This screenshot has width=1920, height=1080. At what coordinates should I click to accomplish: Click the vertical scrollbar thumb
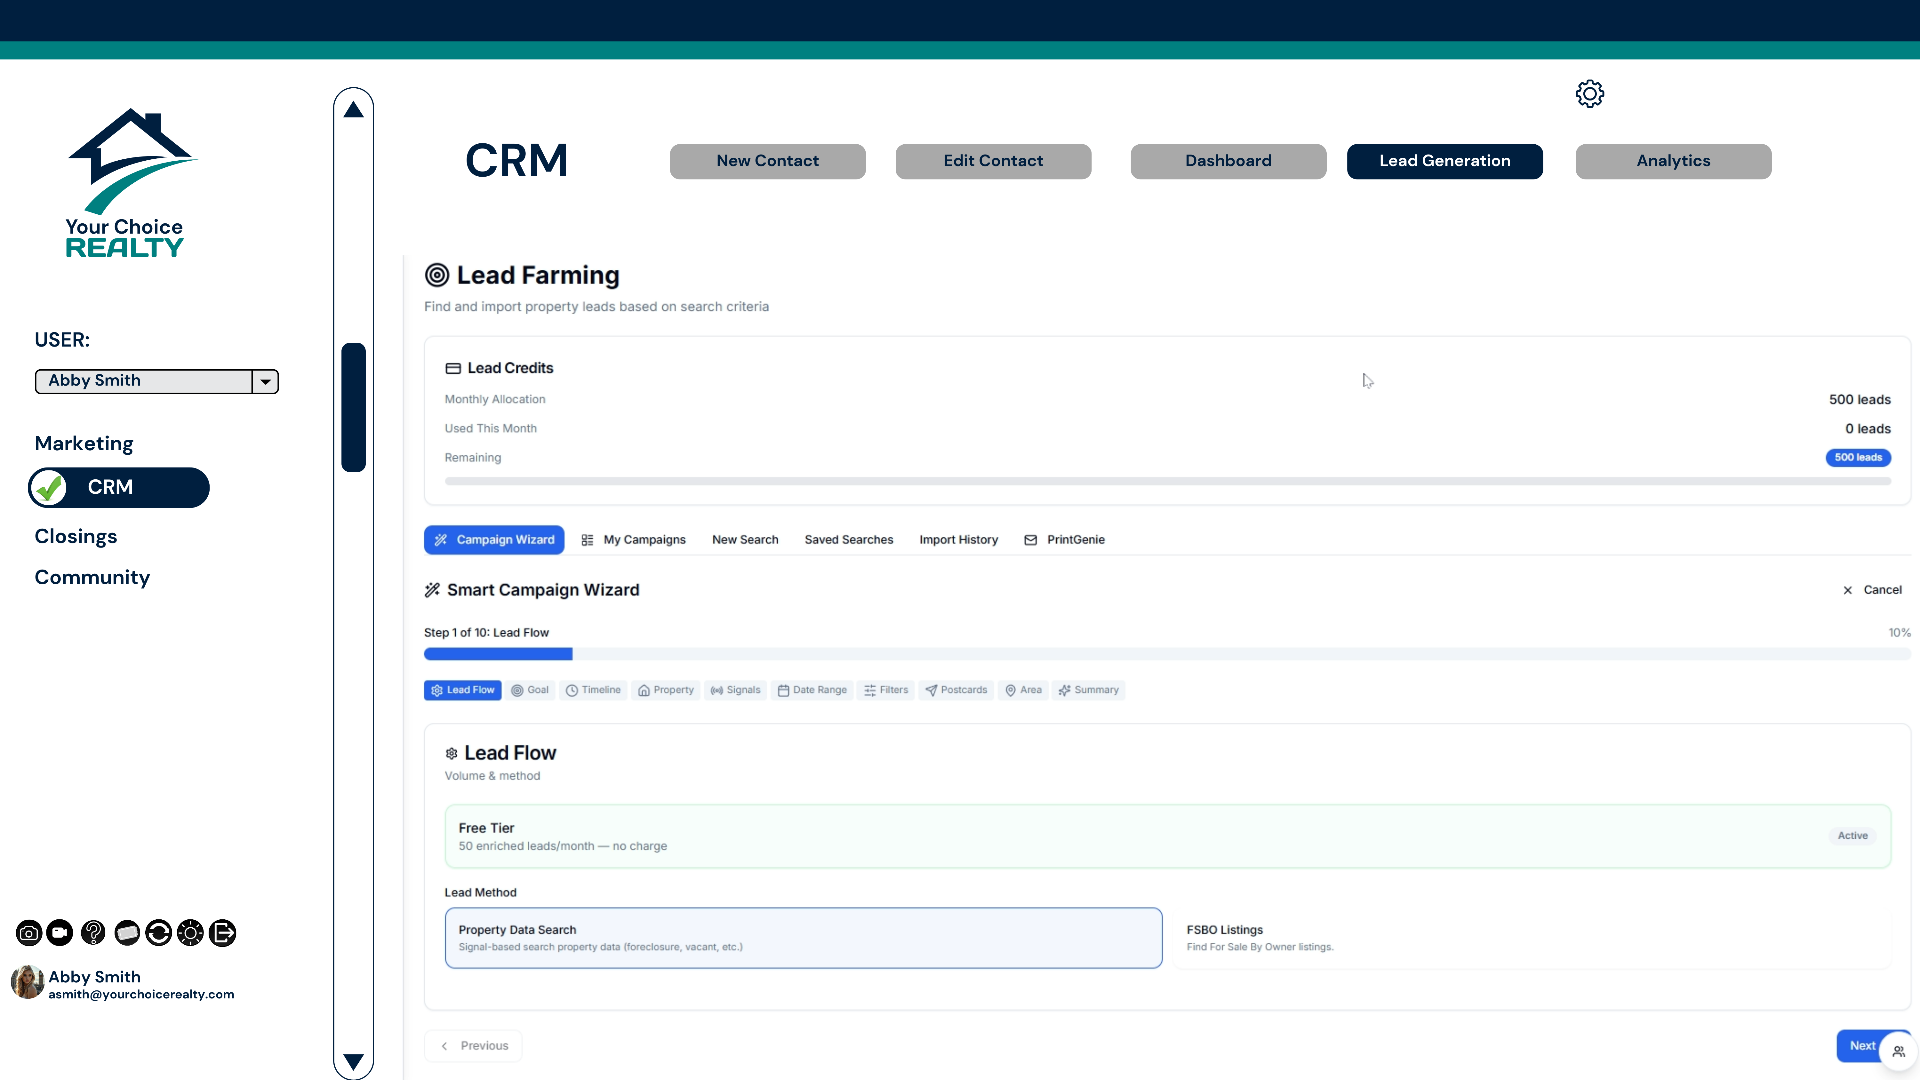[353, 407]
